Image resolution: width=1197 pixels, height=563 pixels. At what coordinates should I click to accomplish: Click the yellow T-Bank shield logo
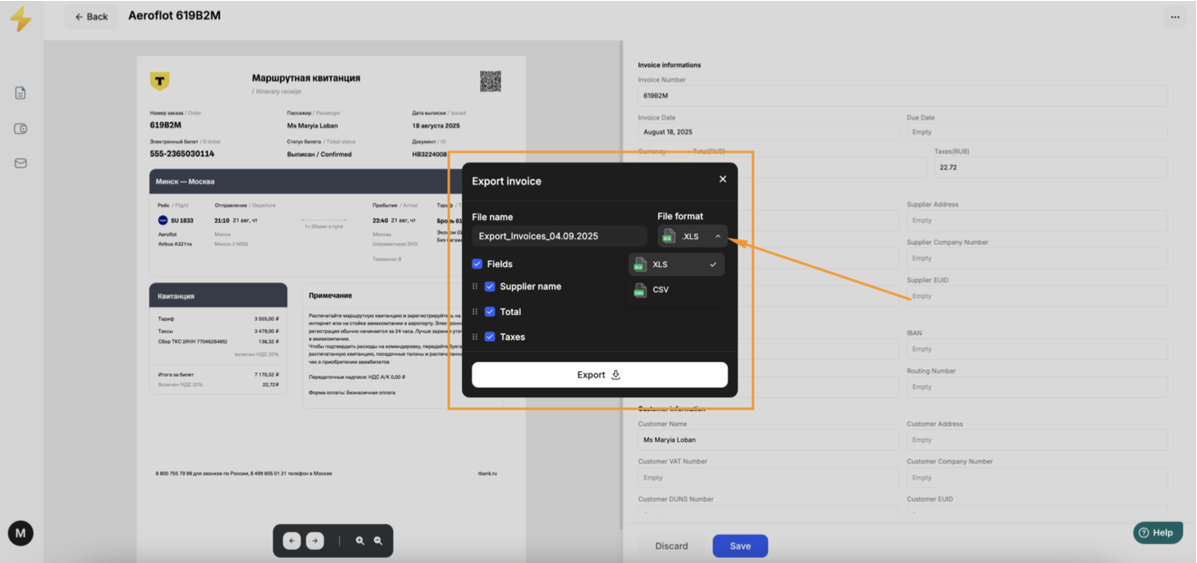(x=160, y=81)
